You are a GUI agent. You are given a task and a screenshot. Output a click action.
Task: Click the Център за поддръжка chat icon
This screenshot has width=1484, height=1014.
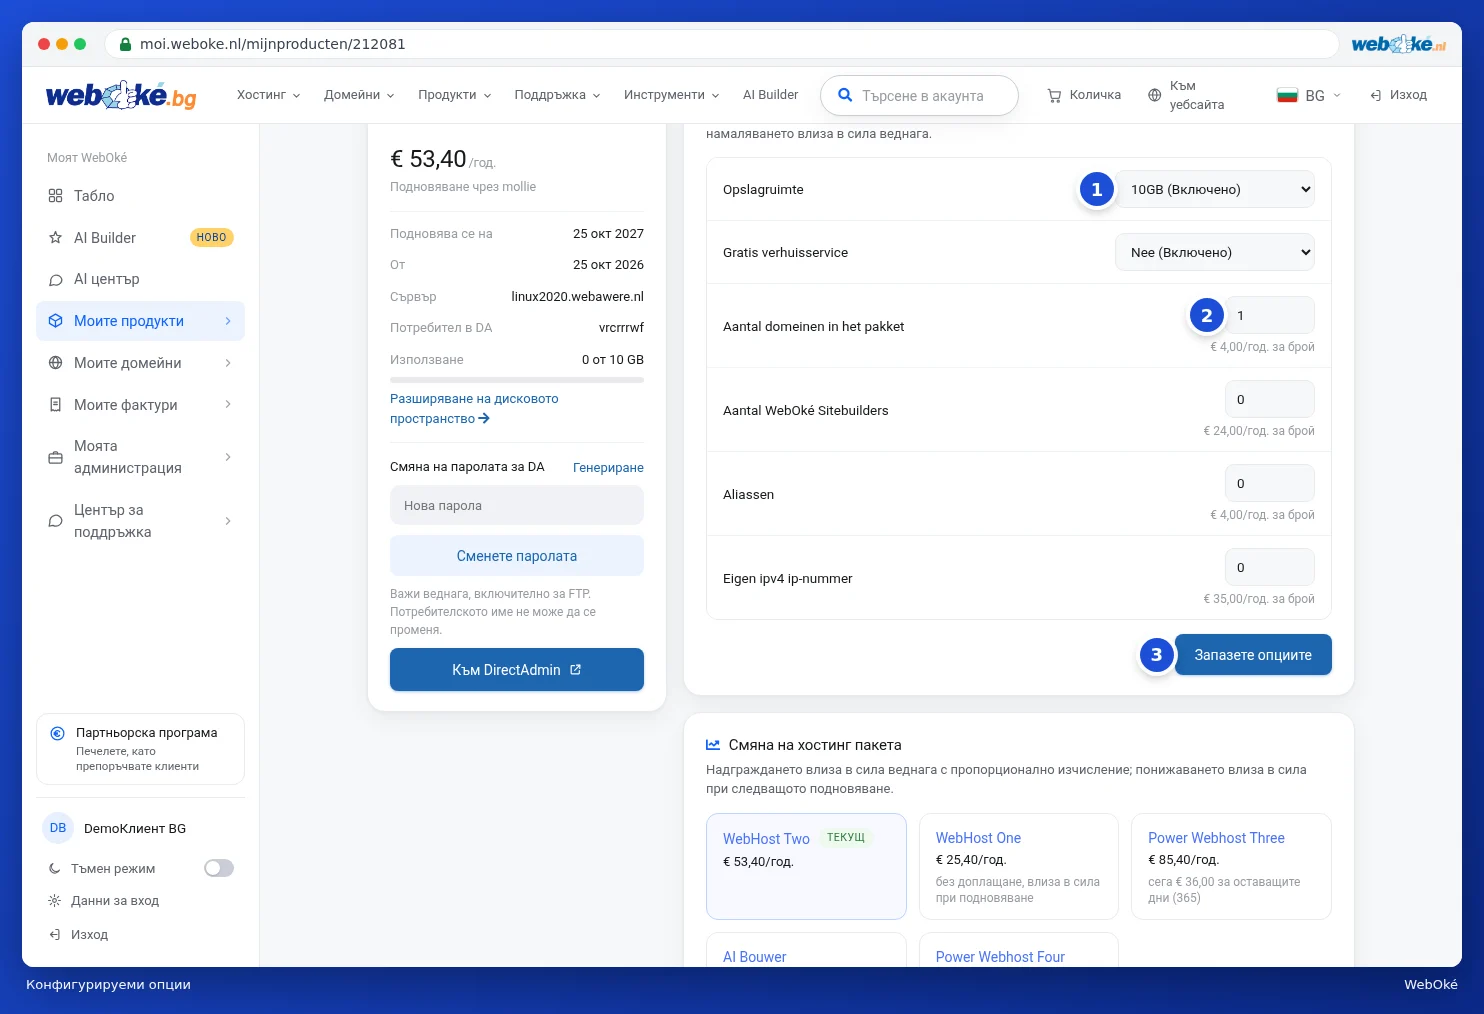pos(56,521)
